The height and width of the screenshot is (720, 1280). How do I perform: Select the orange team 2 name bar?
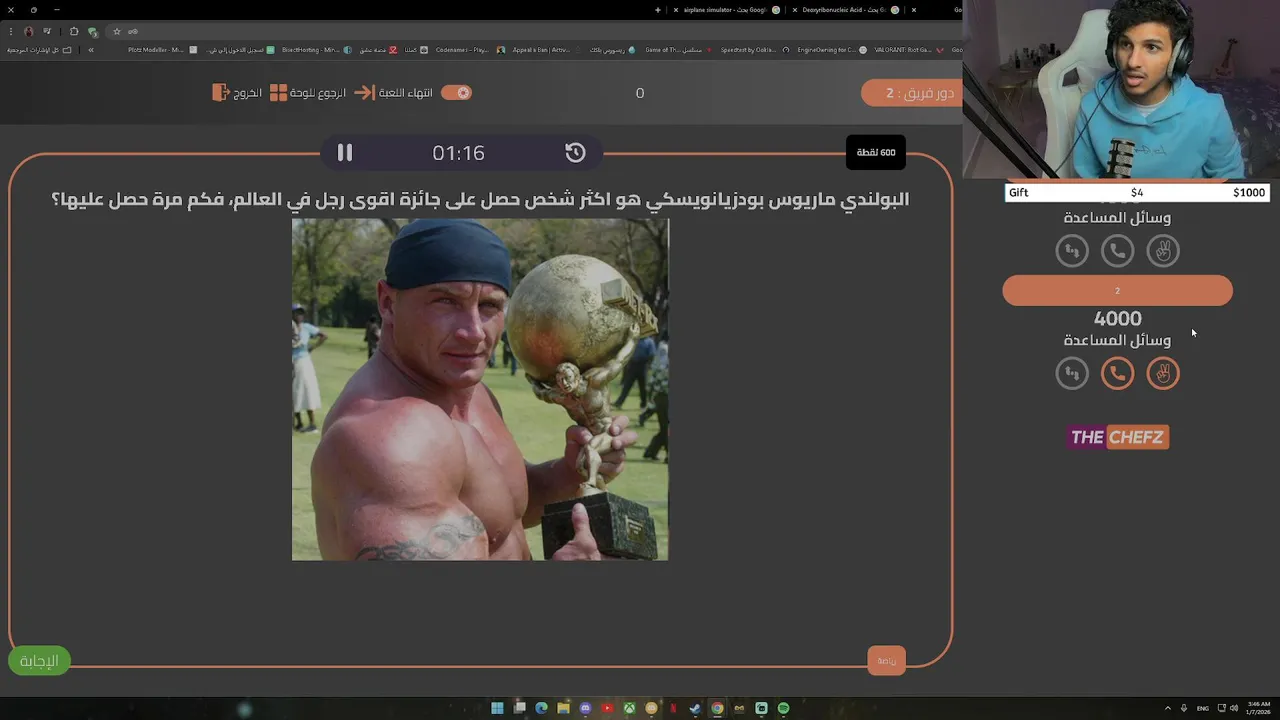pyautogui.click(x=1117, y=291)
